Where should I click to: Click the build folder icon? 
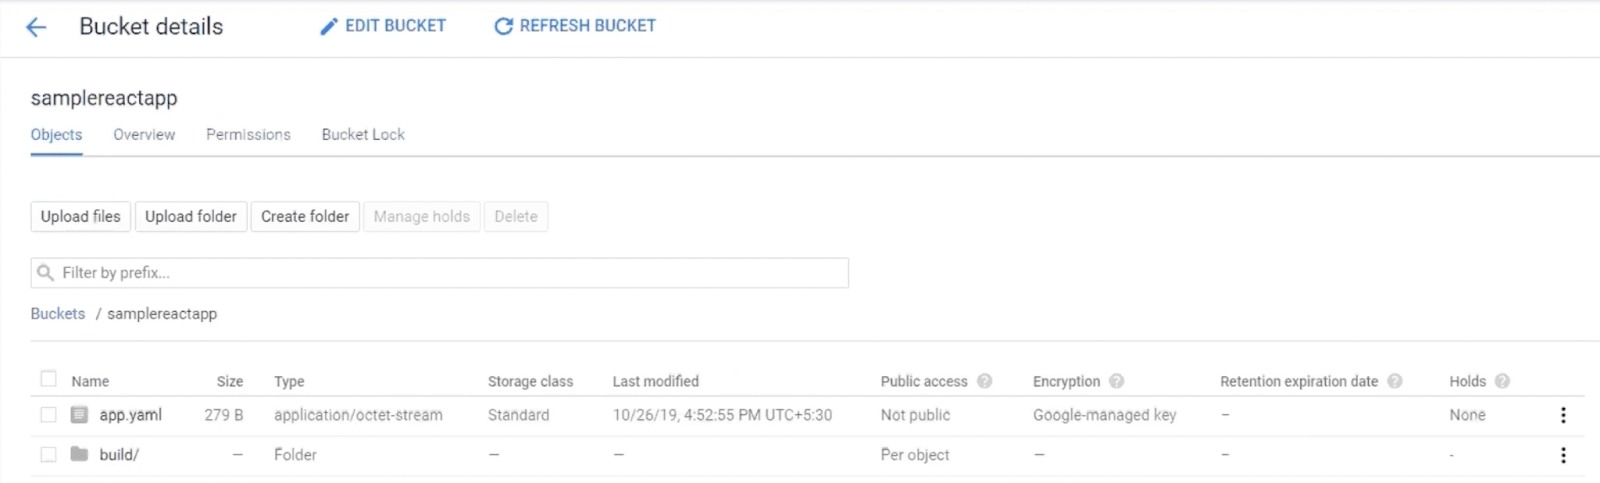pyautogui.click(x=79, y=454)
